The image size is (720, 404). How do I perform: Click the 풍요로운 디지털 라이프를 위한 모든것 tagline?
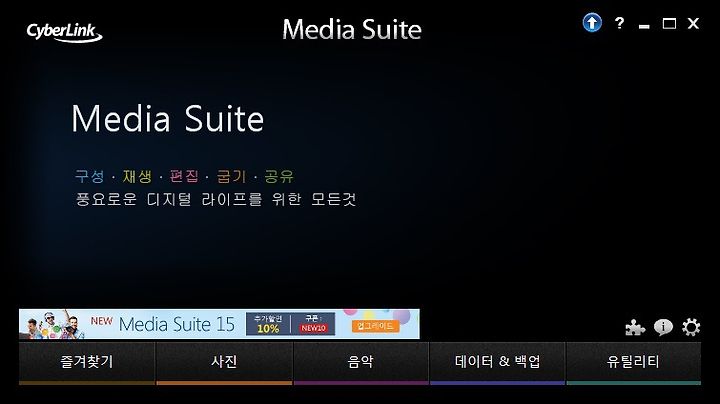coord(216,199)
